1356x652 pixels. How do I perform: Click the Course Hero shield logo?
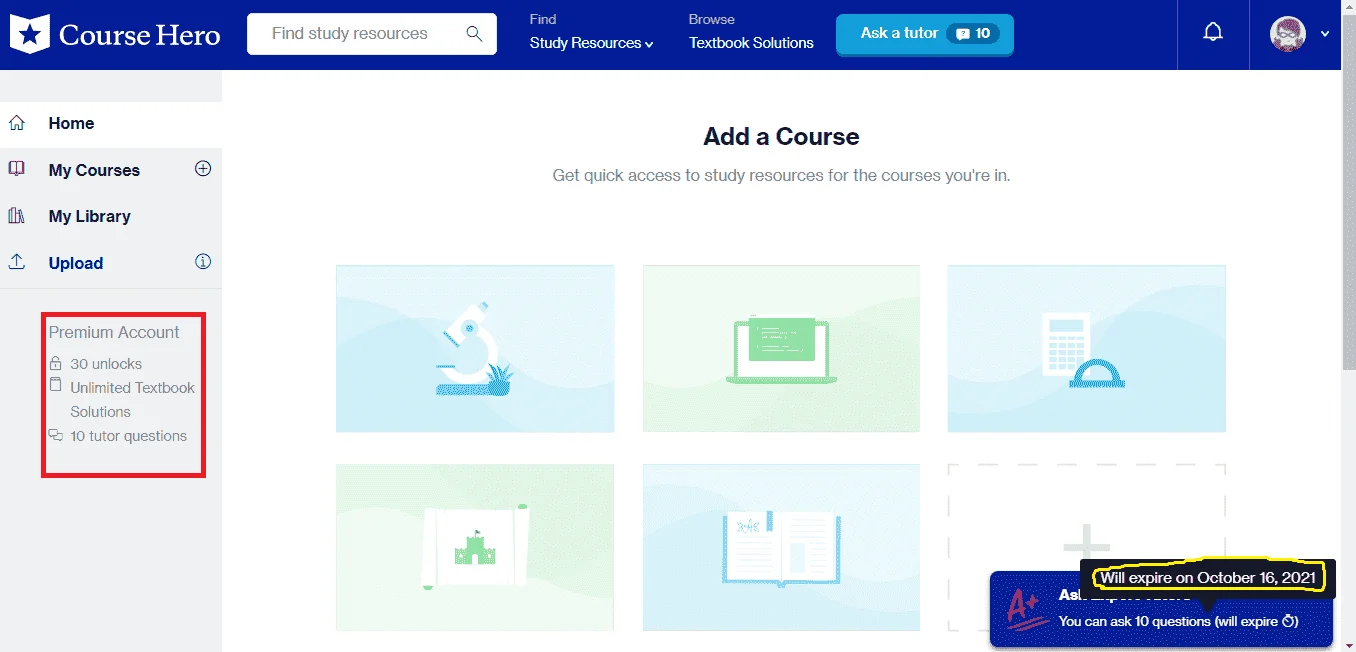[30, 34]
